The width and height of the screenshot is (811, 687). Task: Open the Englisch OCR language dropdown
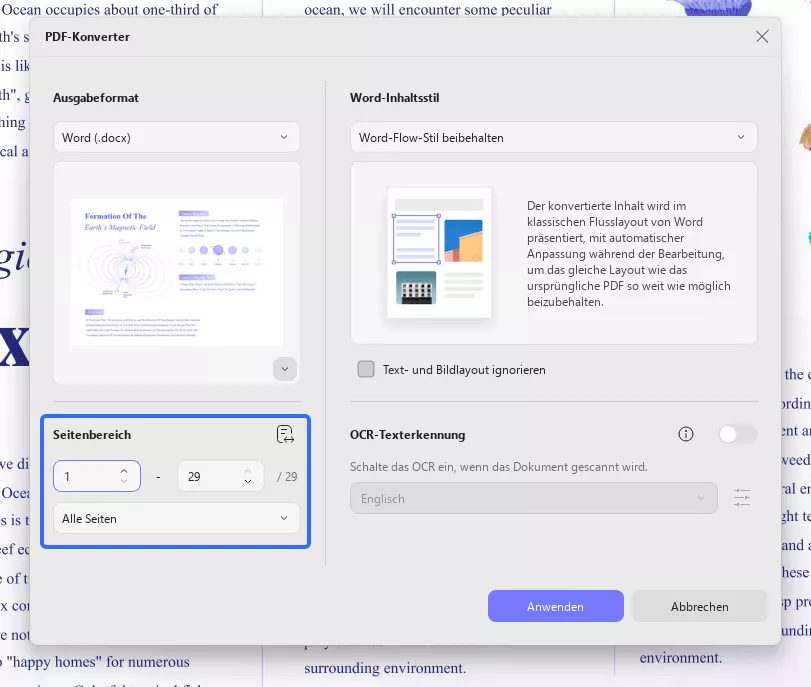[533, 498]
